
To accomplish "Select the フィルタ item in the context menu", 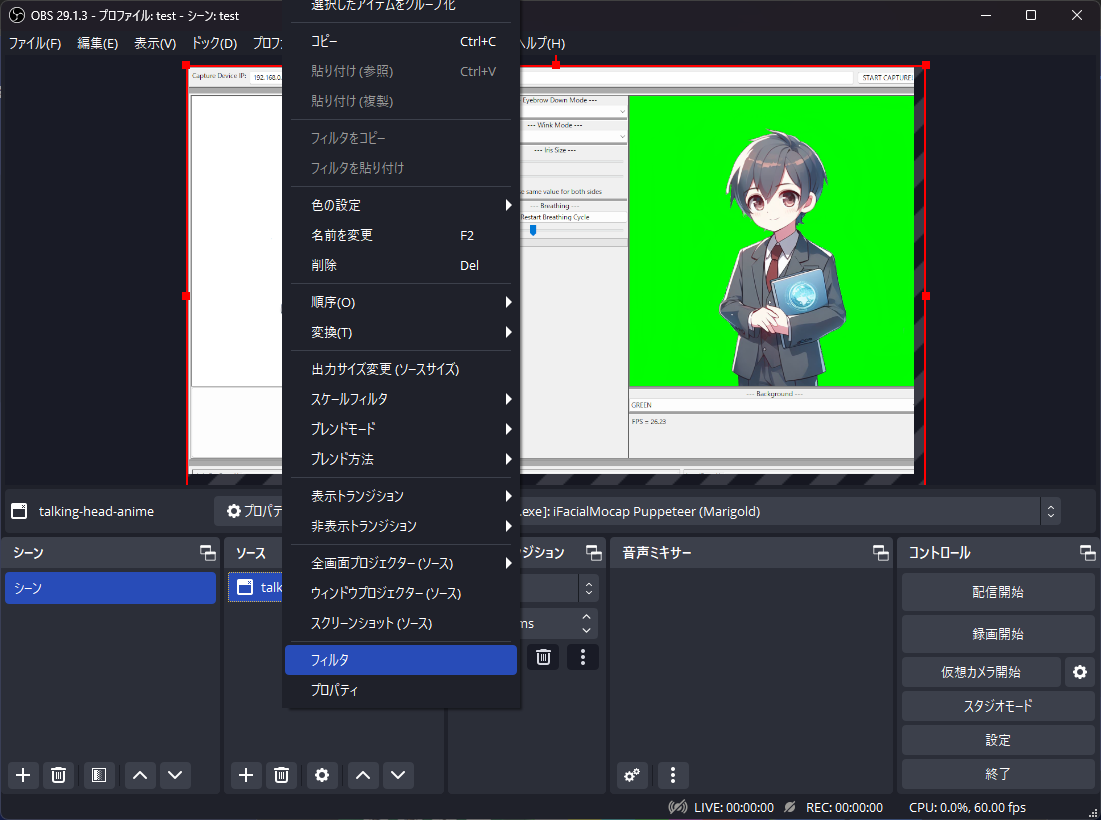I will click(400, 660).
